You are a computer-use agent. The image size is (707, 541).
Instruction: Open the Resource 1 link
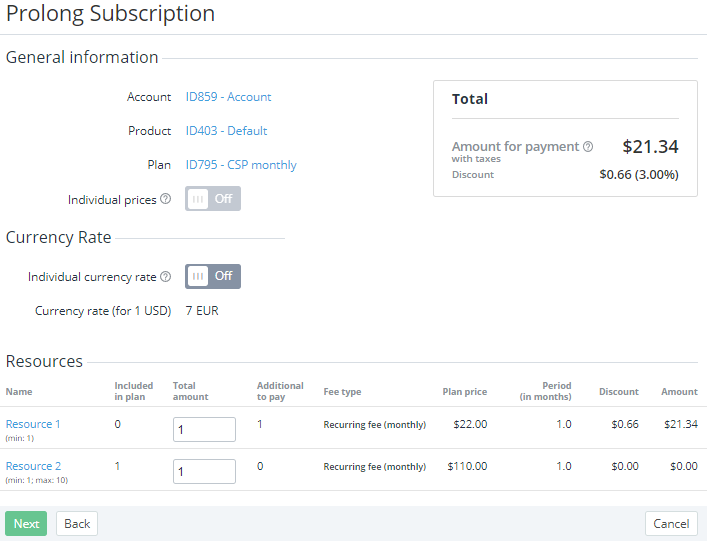pyautogui.click(x=33, y=424)
